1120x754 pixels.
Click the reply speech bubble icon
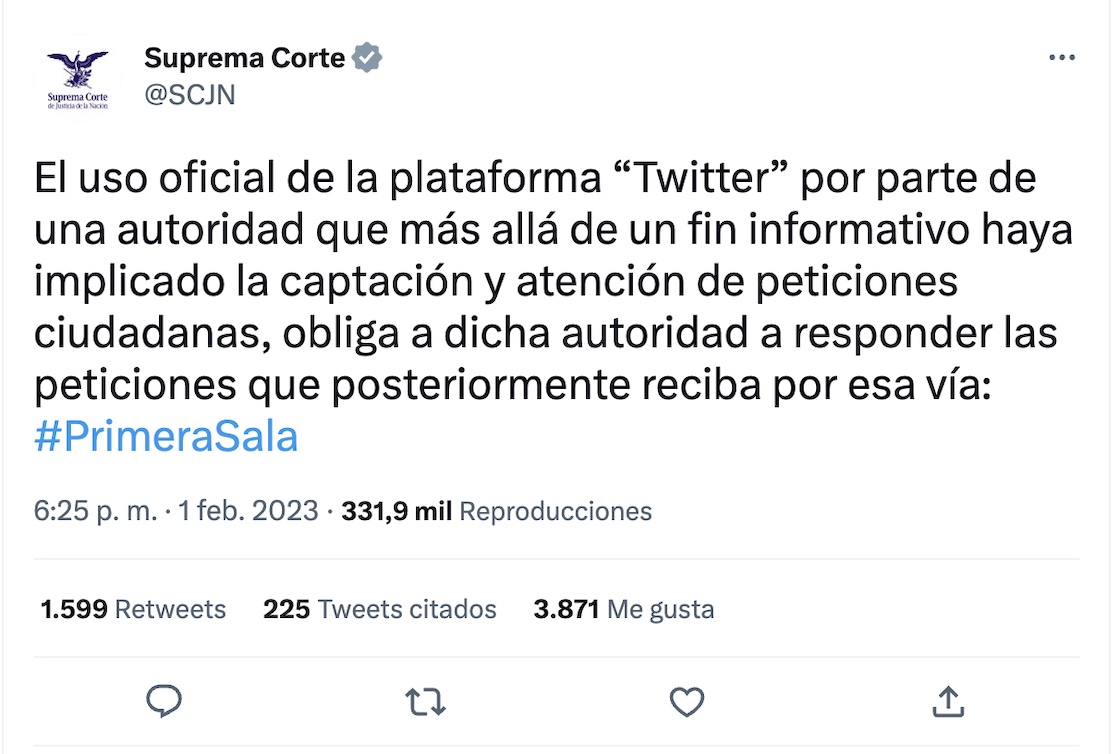click(163, 702)
